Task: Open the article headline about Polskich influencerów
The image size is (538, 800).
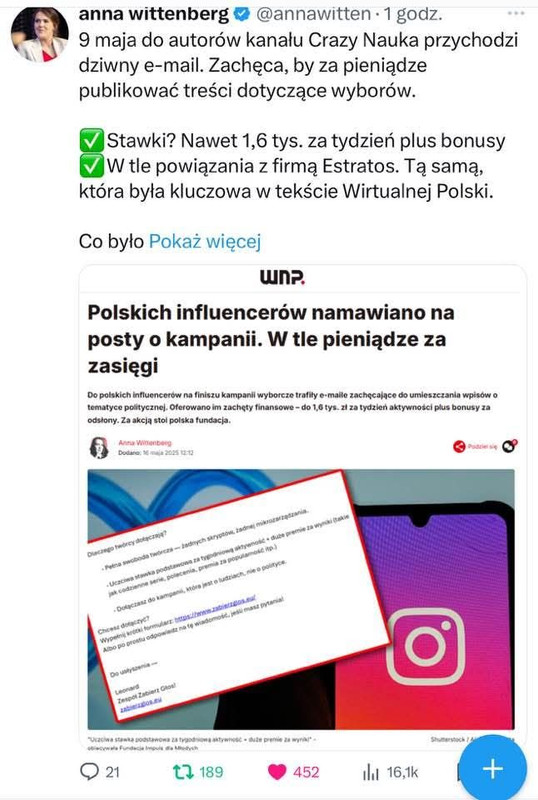Action: pyautogui.click(x=271, y=339)
